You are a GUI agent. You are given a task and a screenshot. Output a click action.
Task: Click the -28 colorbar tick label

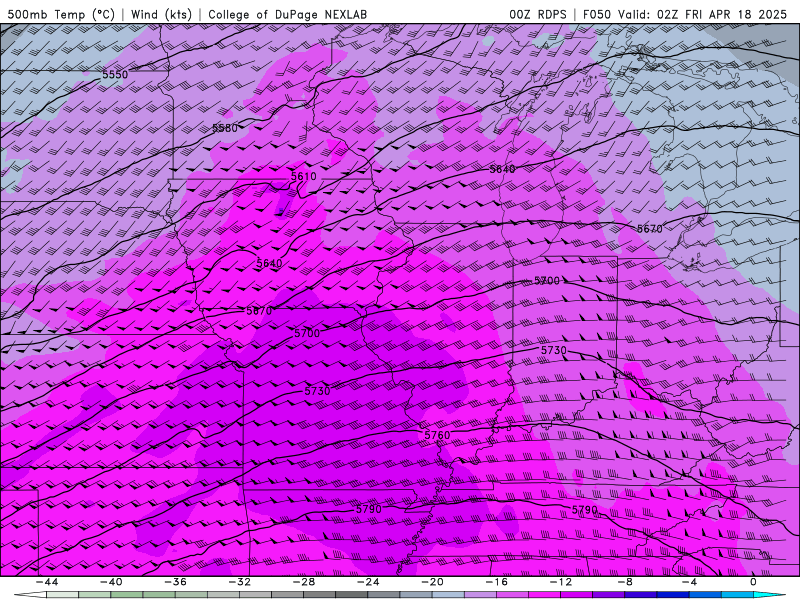(x=304, y=582)
